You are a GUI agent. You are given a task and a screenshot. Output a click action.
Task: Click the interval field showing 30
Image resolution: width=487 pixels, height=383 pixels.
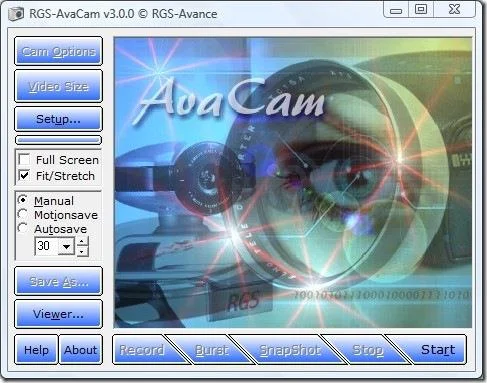pyautogui.click(x=47, y=246)
